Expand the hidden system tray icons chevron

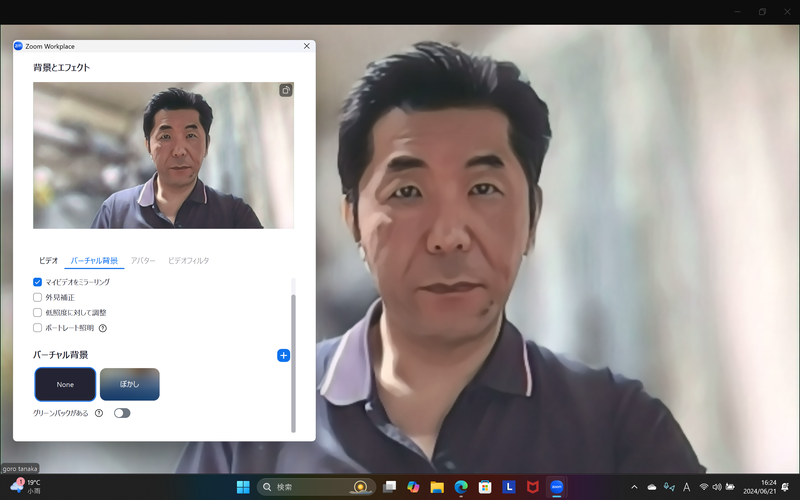coord(634,487)
